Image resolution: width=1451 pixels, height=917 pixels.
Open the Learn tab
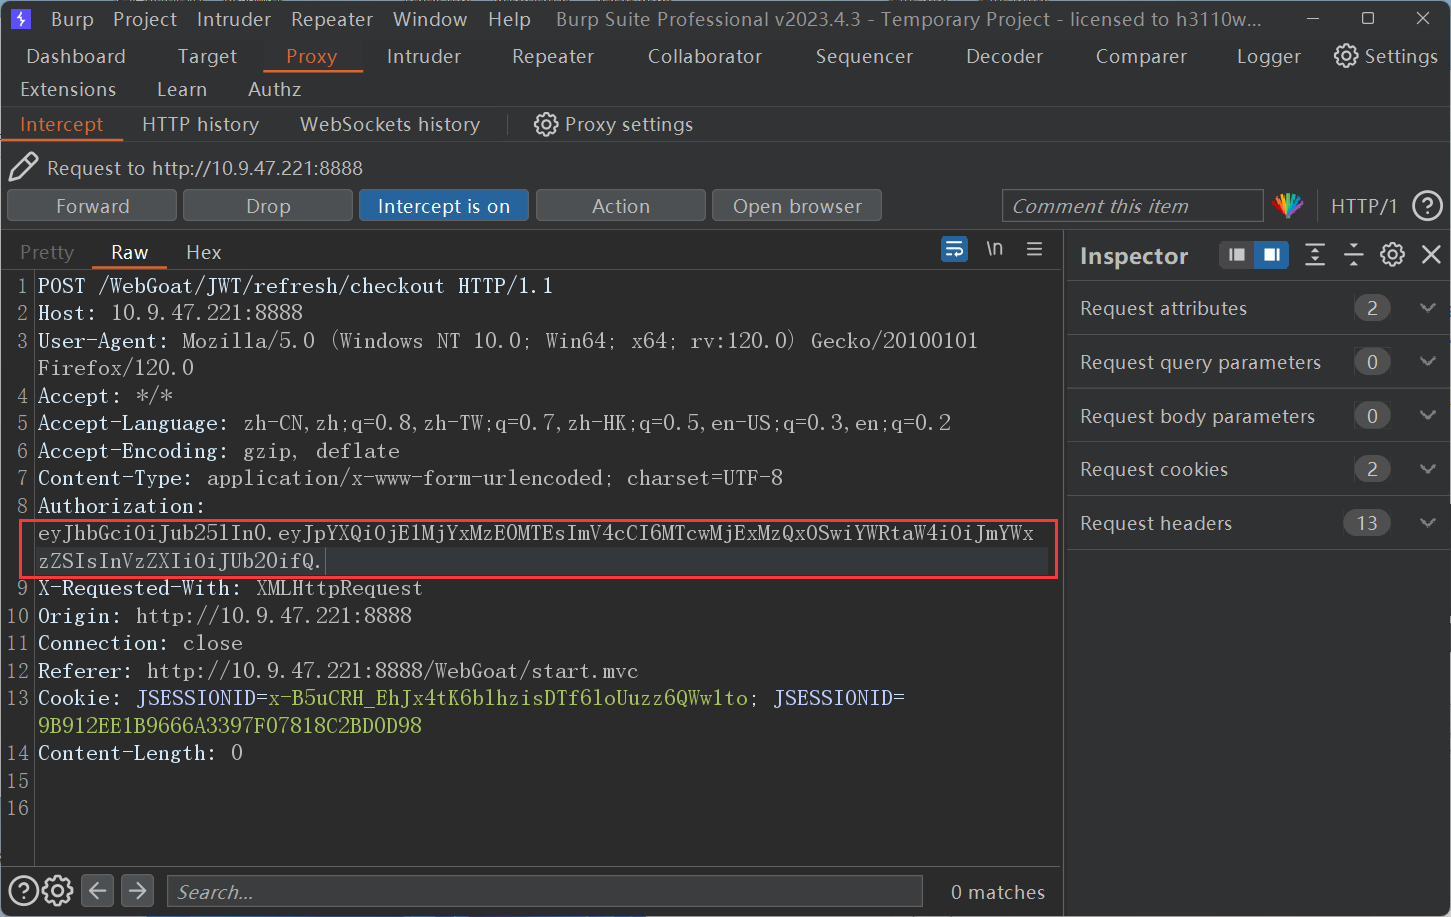pyautogui.click(x=182, y=89)
